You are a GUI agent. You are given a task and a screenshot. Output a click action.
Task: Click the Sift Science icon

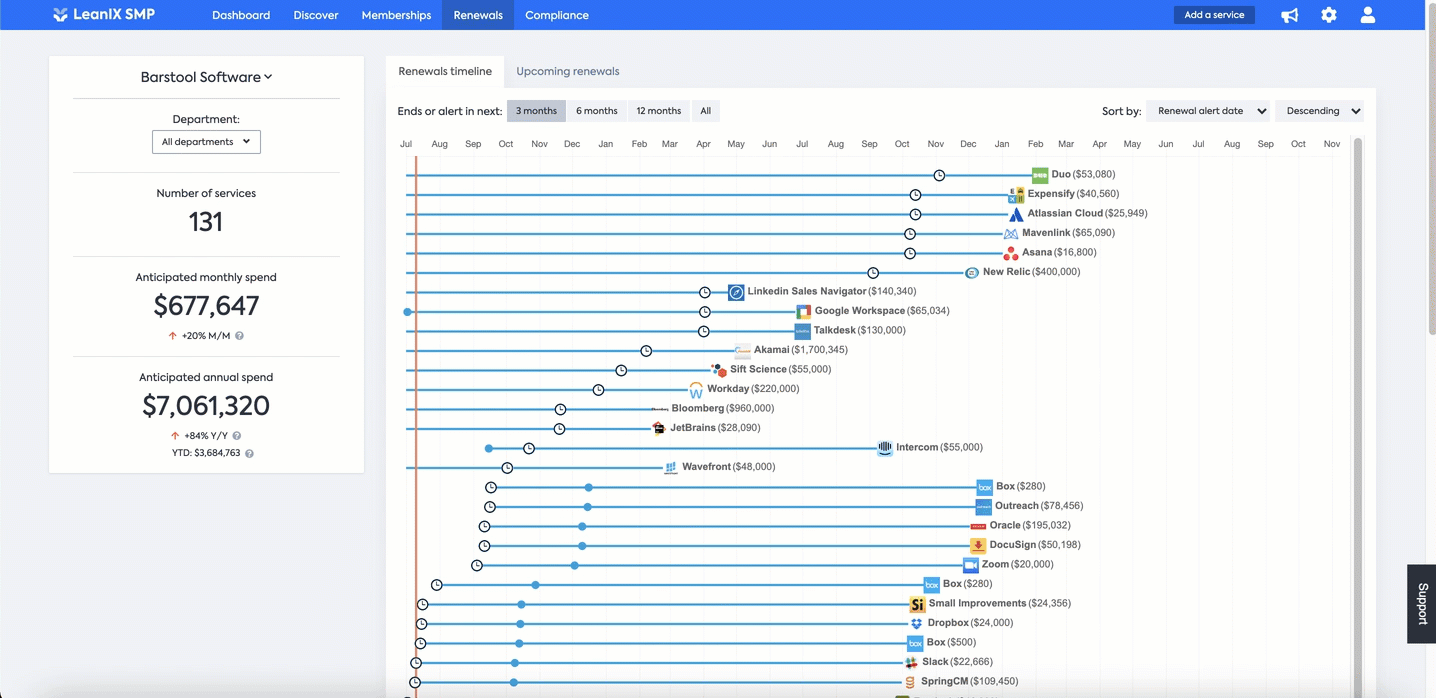pos(718,370)
